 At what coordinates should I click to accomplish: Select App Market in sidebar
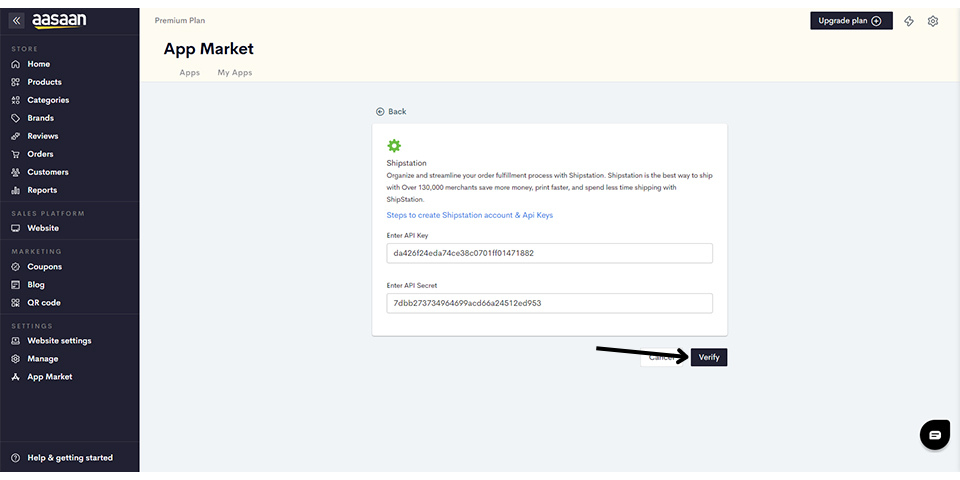coord(50,377)
